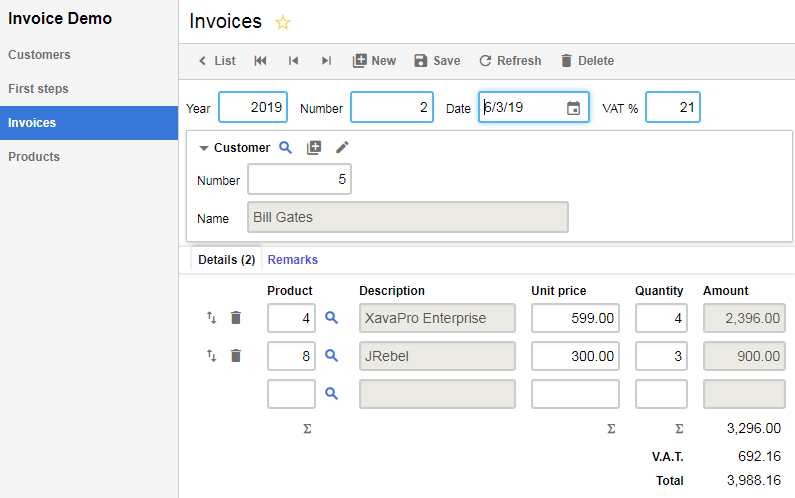
Task: Edit the customer with pencil icon
Action: click(342, 147)
